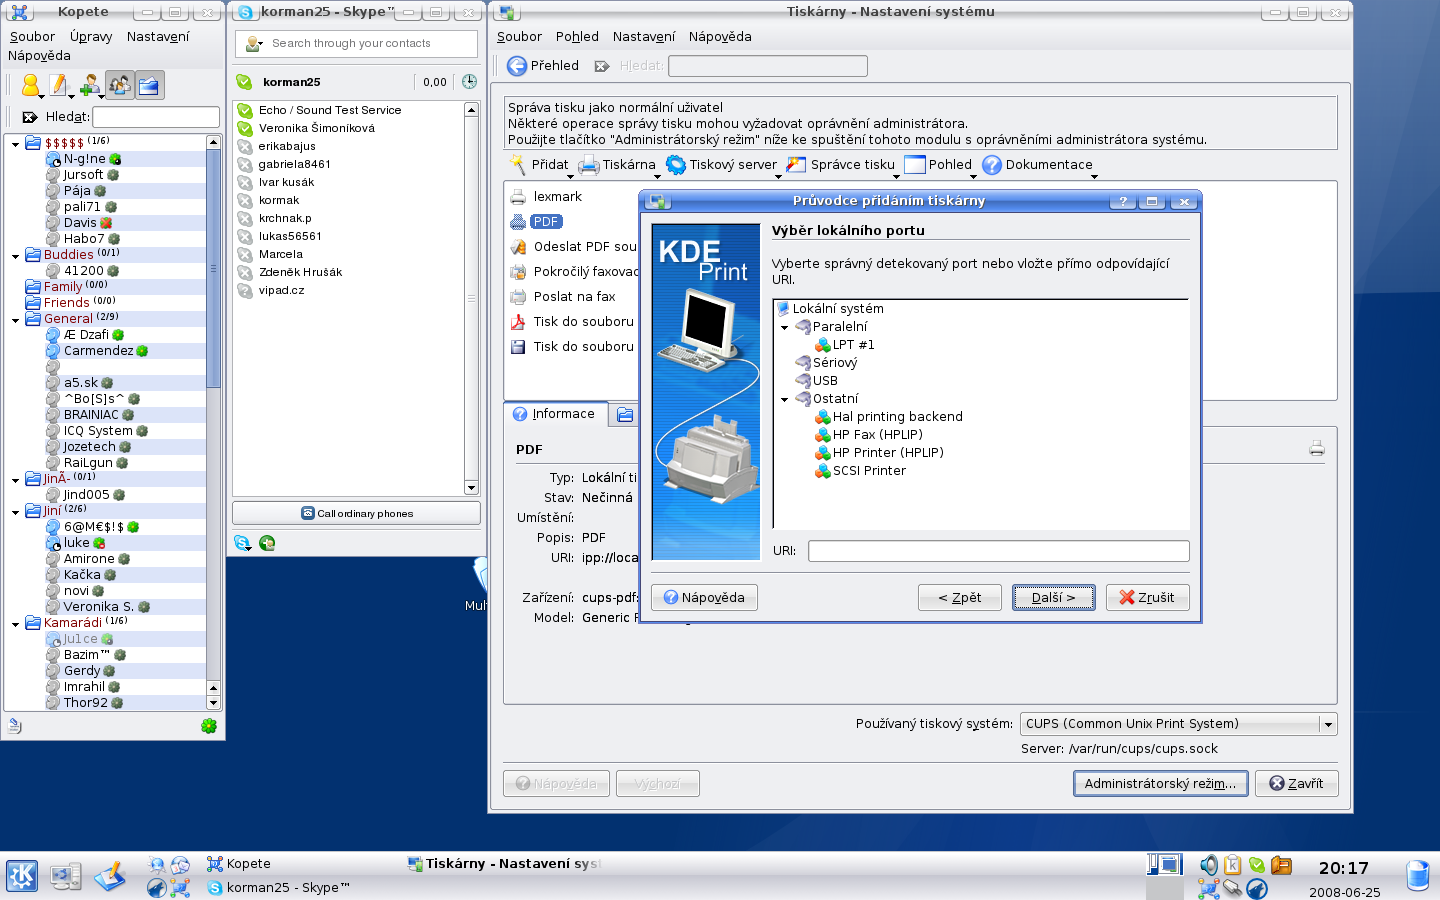Image resolution: width=1440 pixels, height=900 pixels.
Task: Collapse the Paralelní tree node
Action: 785,327
